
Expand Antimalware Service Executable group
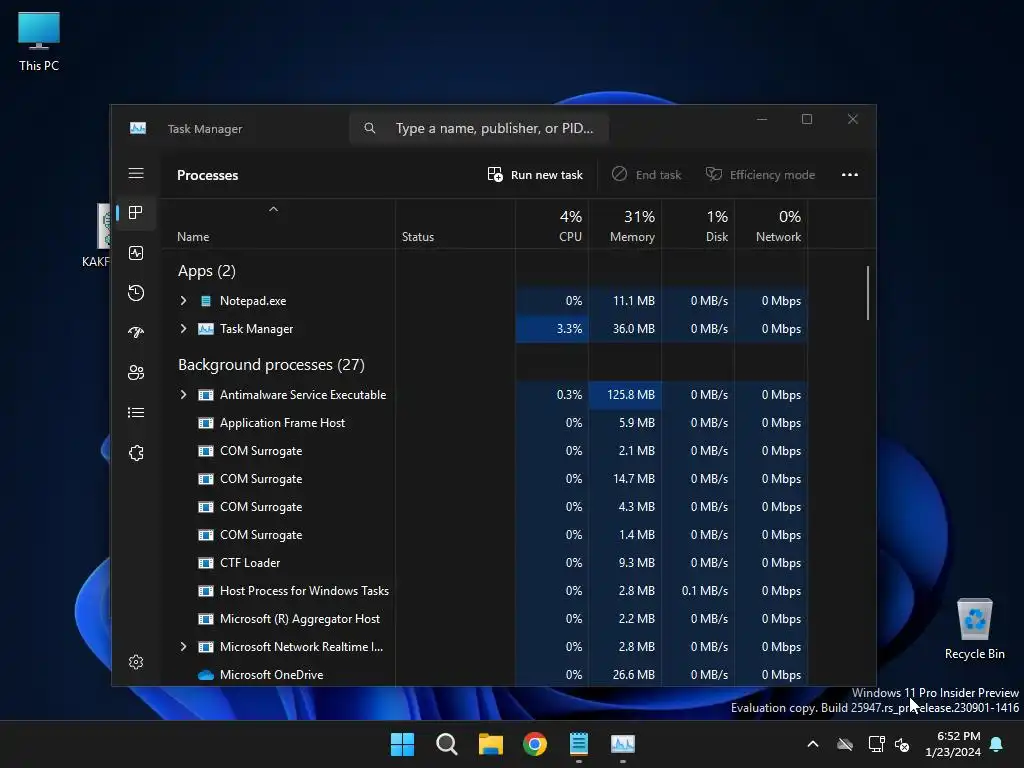[184, 395]
